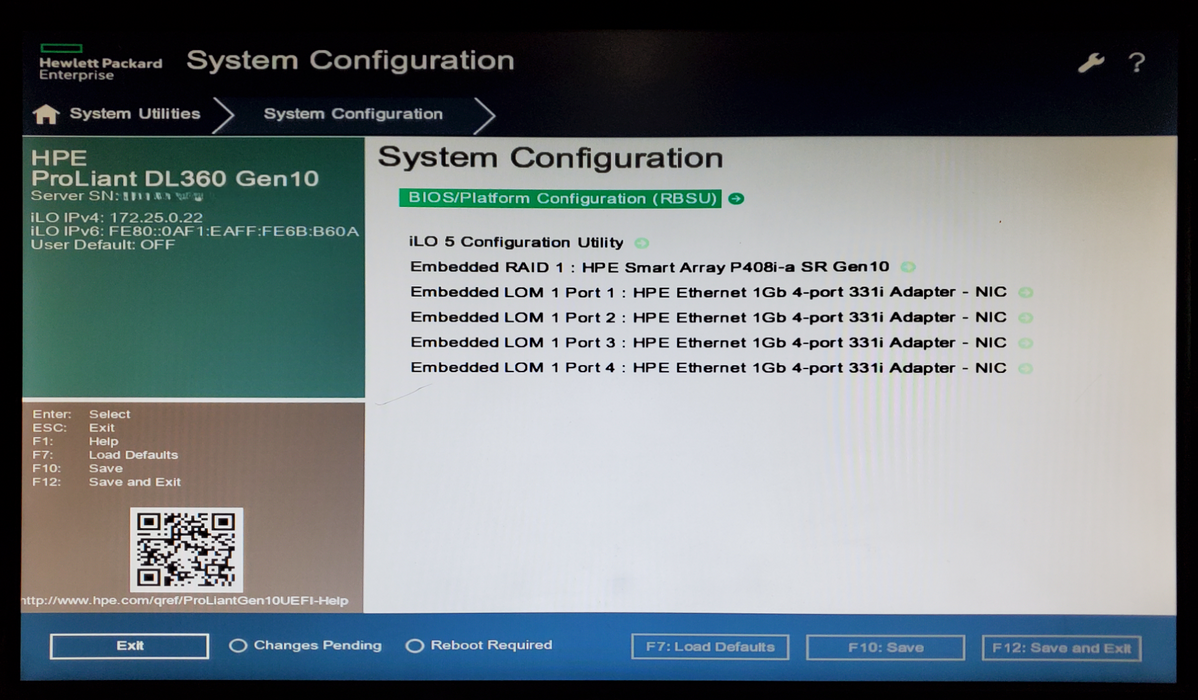Screen dimensions: 1198x700
Task: Click the home icon beside System Utilities
Action: pos(46,114)
